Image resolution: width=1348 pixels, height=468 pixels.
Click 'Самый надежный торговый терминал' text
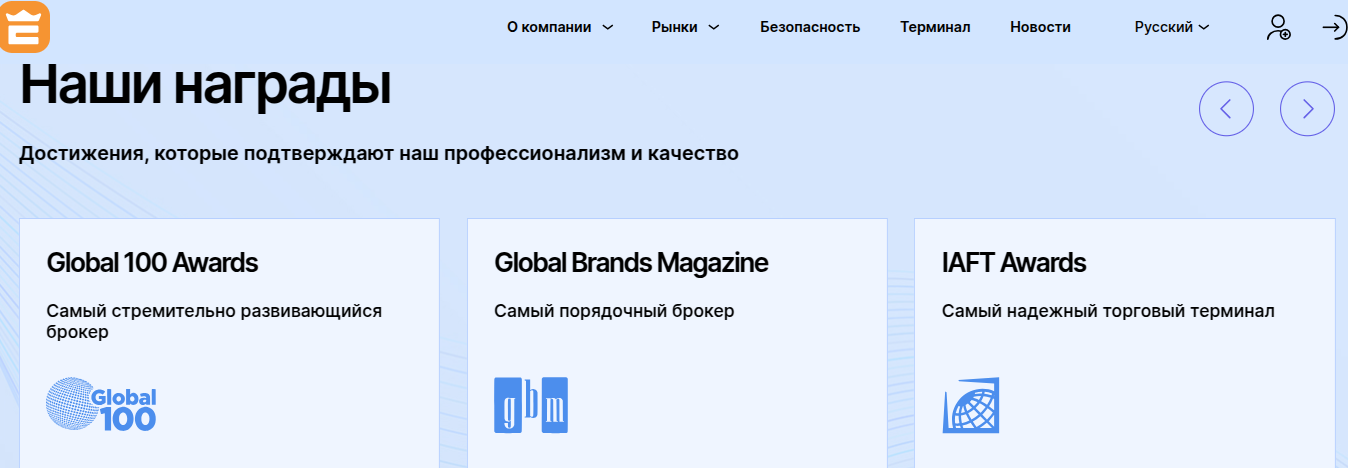click(x=1108, y=311)
